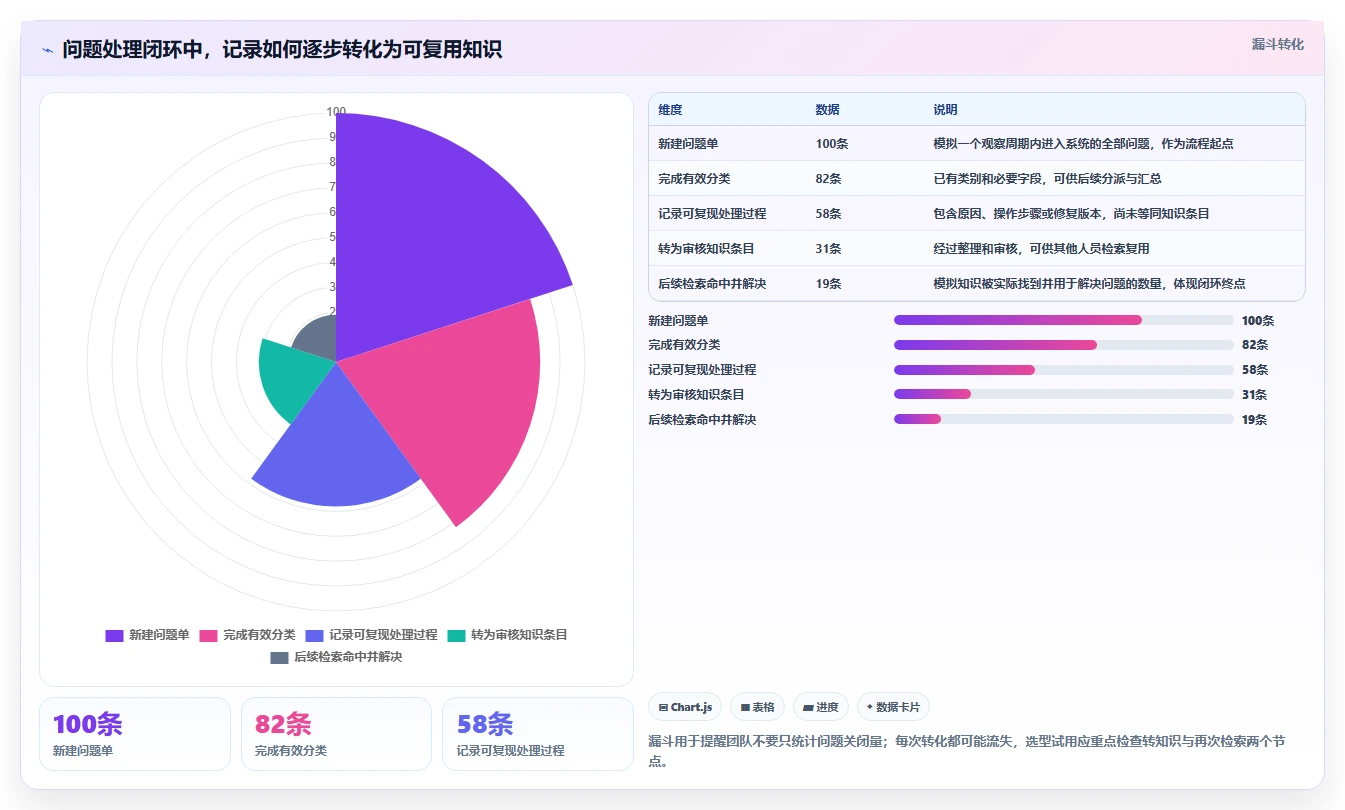The image size is (1345, 810).
Task: Toggle the 新建问题单 legend item under the chart
Action: [x=147, y=635]
